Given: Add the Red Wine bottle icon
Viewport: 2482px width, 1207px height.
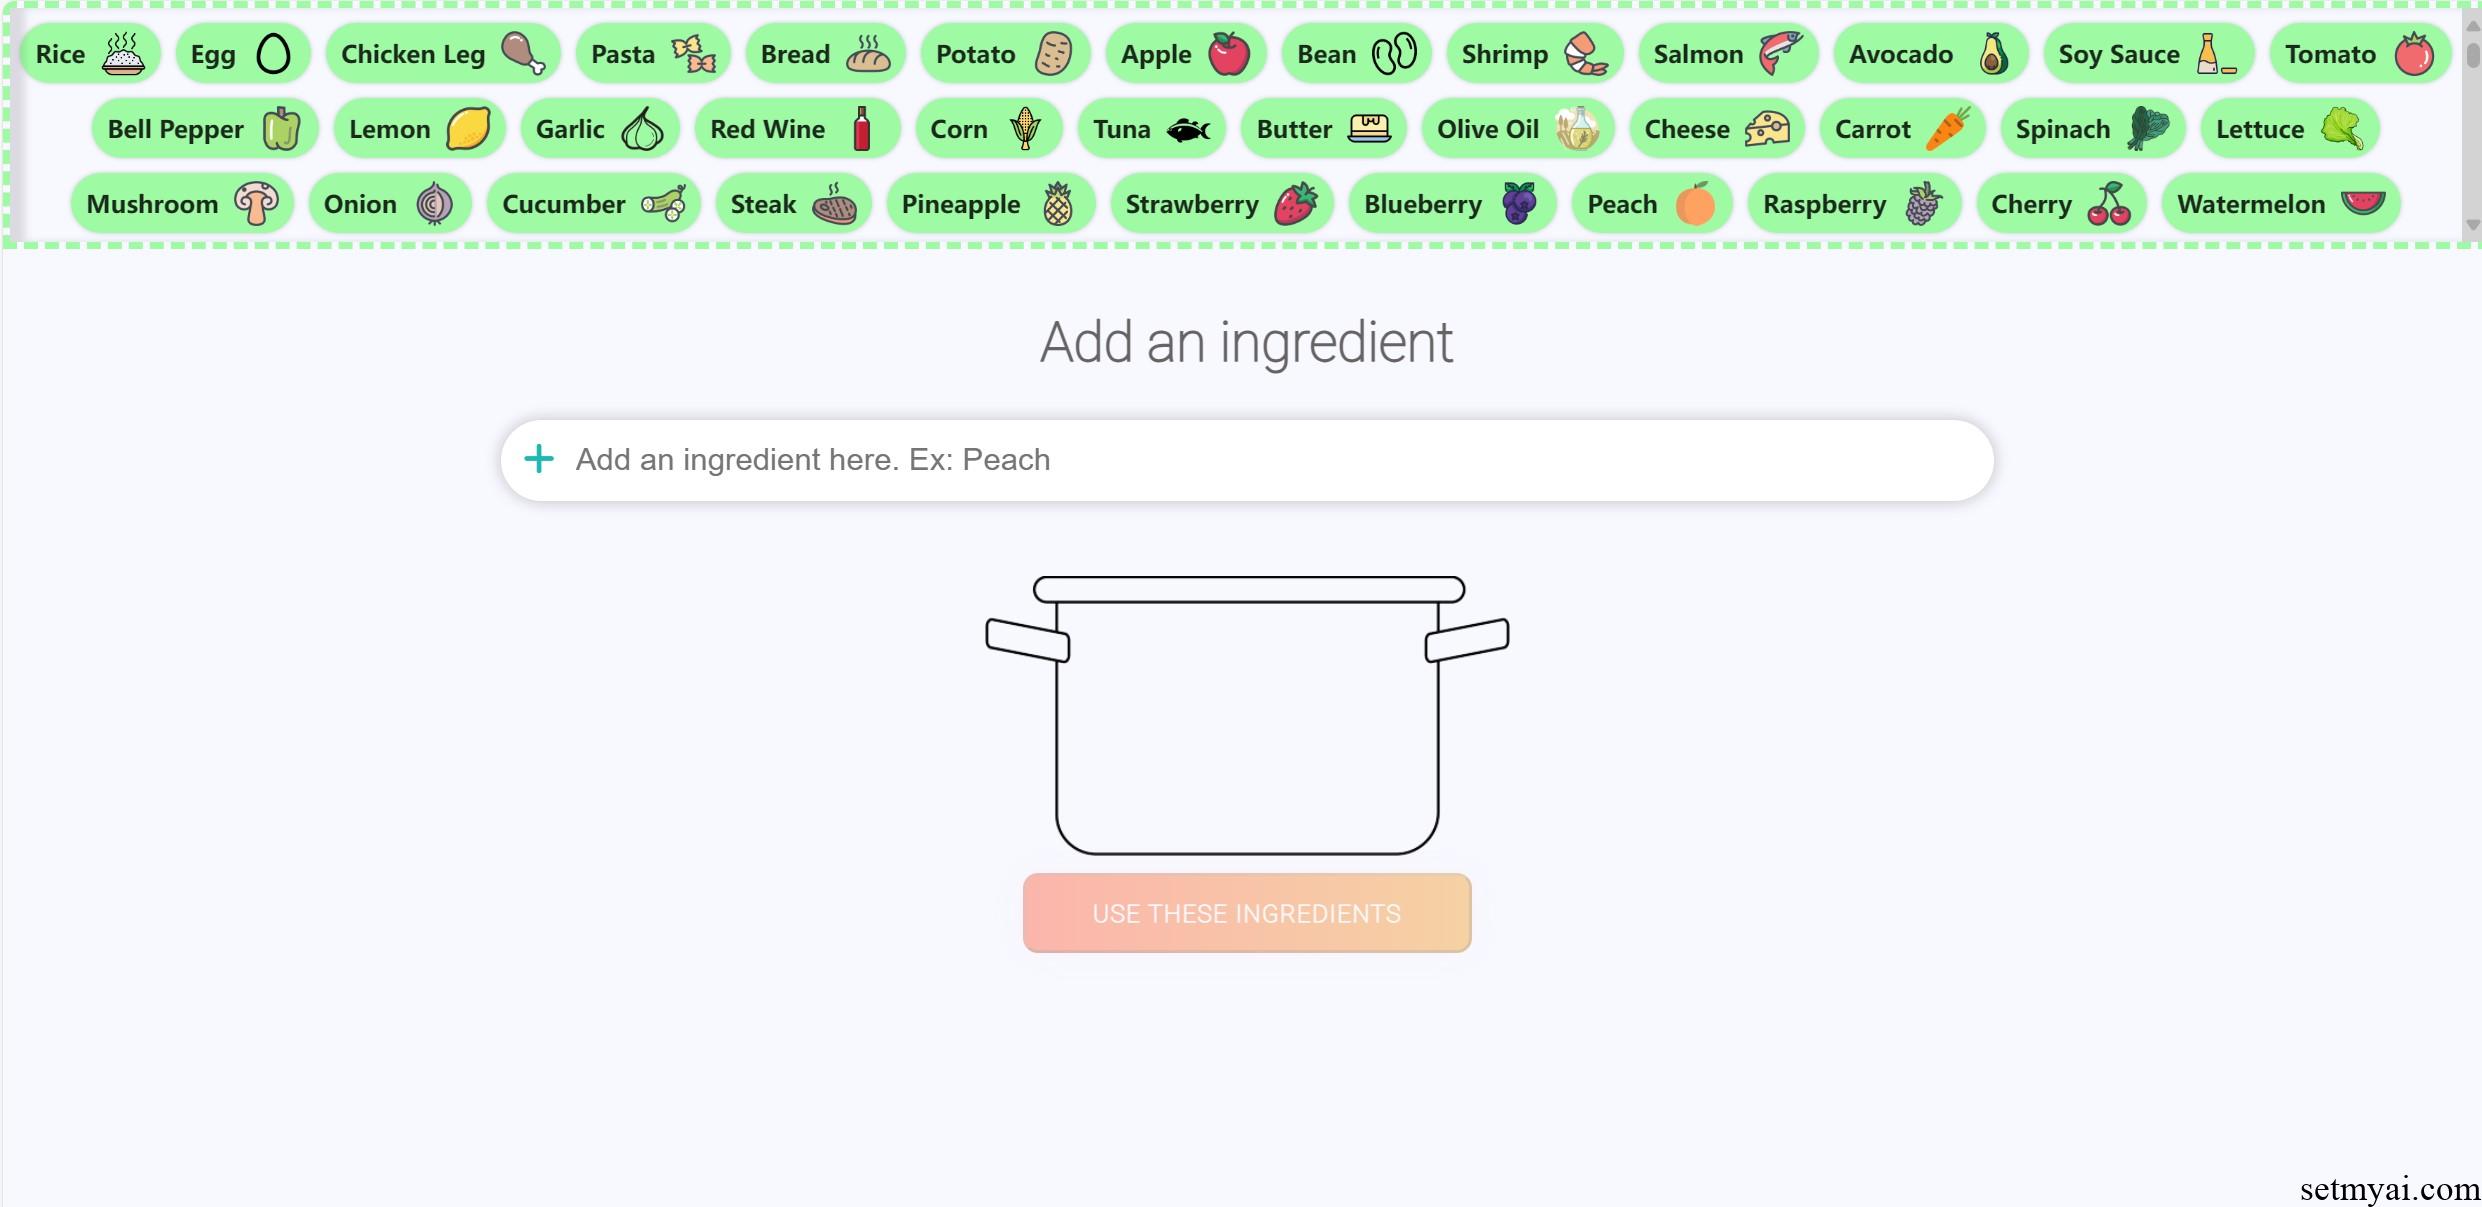Looking at the screenshot, I should 862,129.
